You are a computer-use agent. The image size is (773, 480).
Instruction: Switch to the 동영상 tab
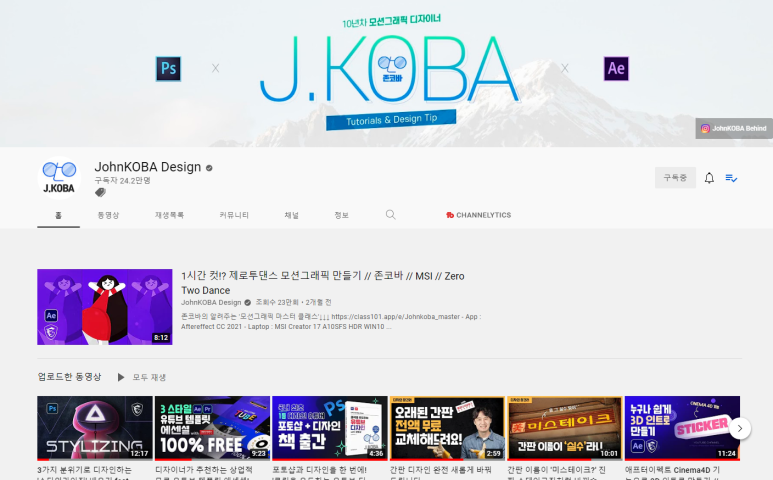pyautogui.click(x=108, y=215)
